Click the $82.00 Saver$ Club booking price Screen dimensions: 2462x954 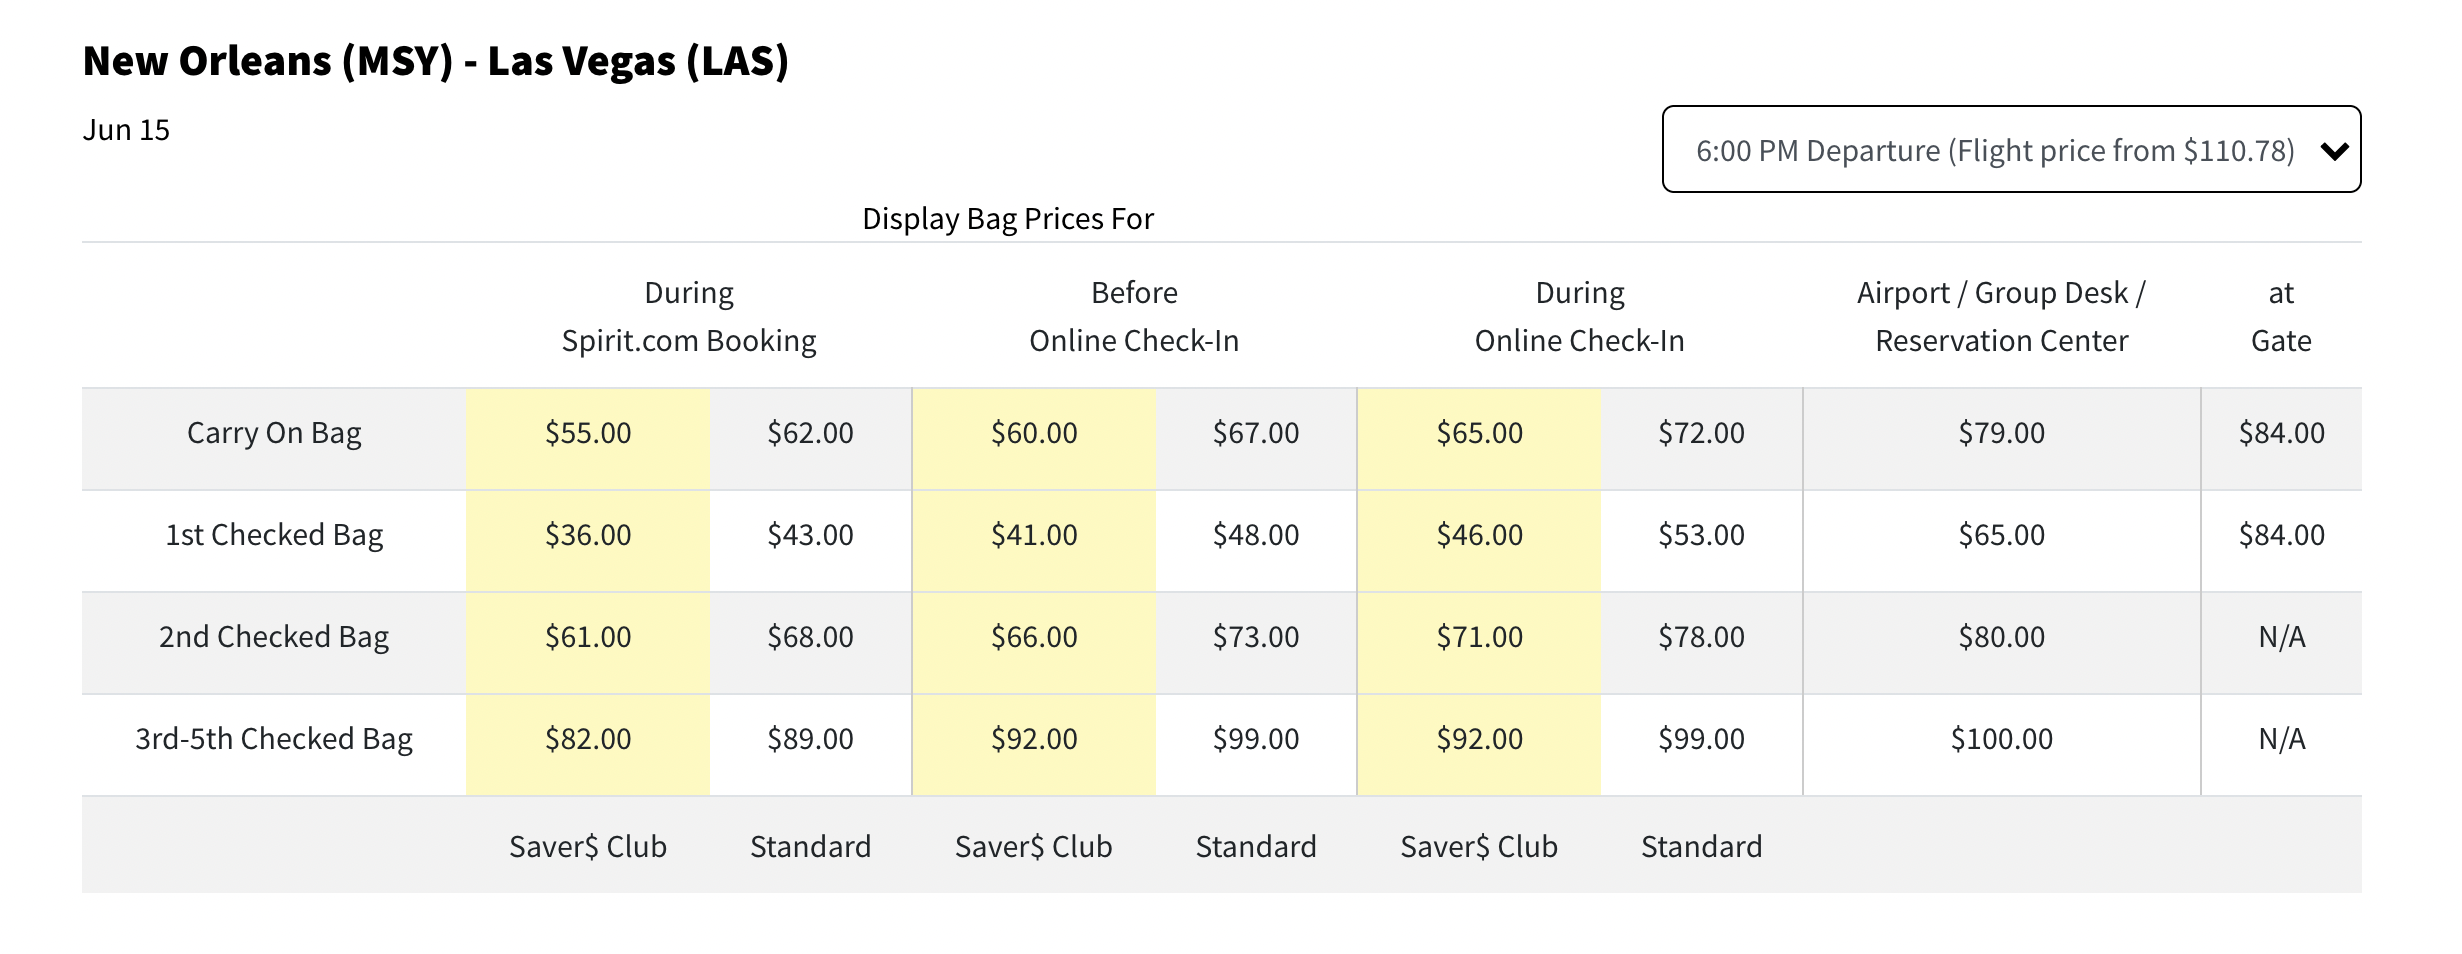(x=588, y=739)
